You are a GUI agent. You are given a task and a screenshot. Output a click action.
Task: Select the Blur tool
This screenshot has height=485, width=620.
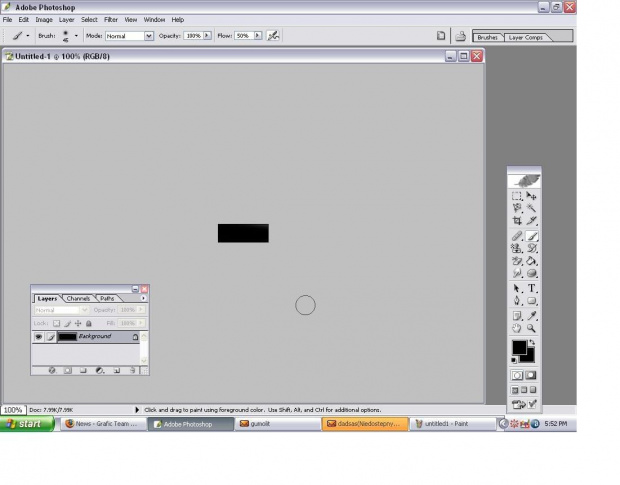click(517, 273)
